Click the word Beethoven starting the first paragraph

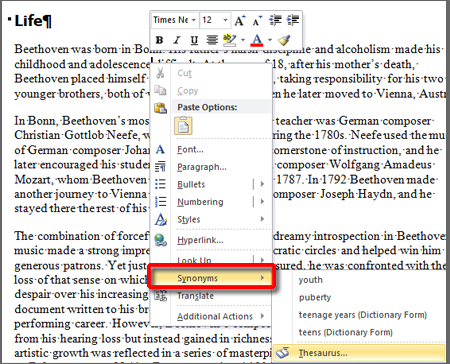[x=42, y=49]
